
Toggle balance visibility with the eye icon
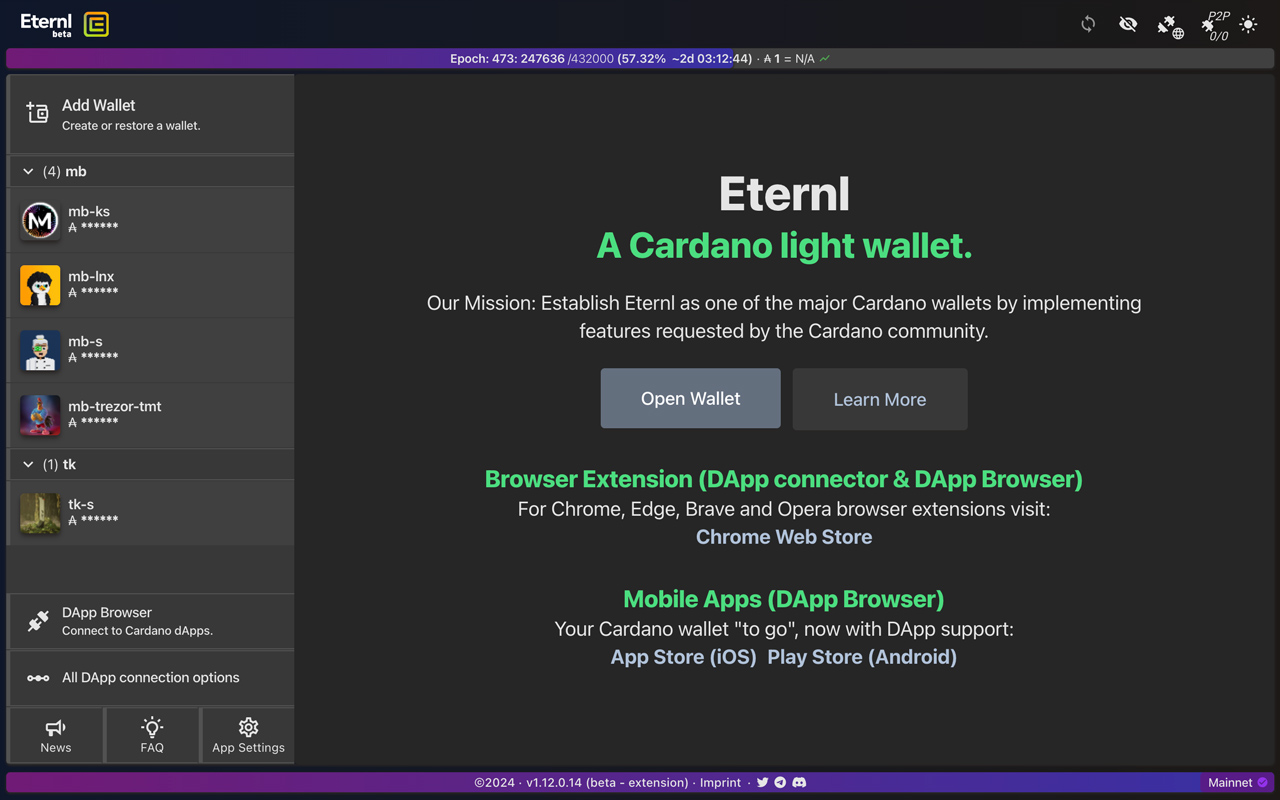click(1128, 24)
